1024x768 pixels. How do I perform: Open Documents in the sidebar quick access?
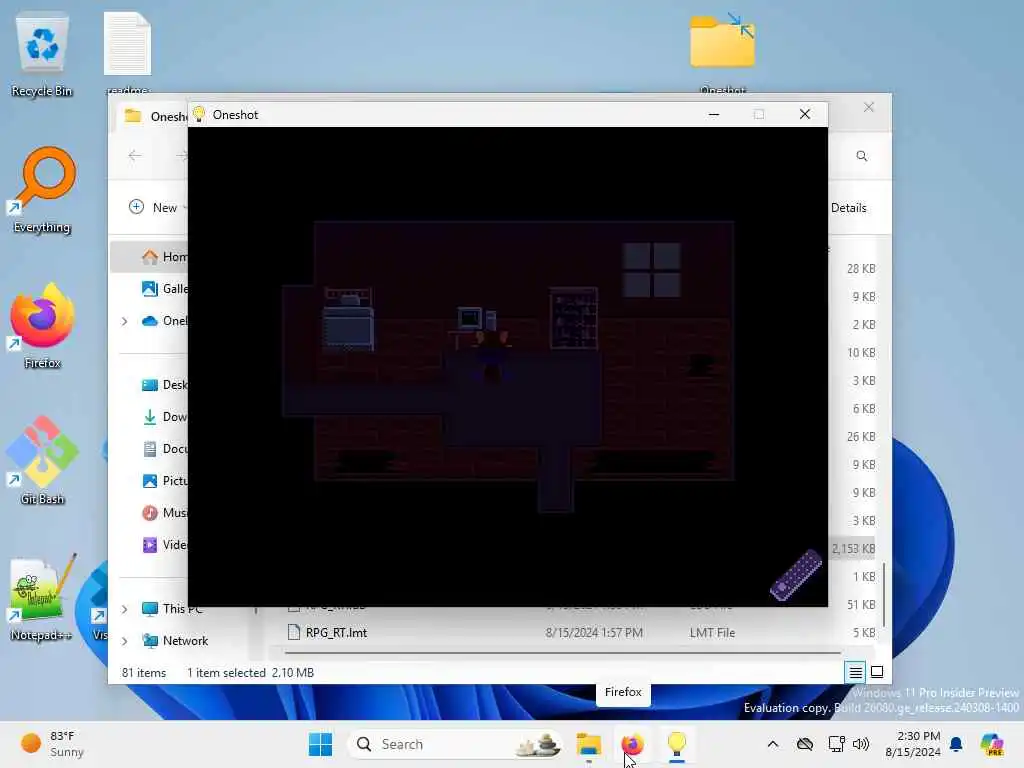165,449
